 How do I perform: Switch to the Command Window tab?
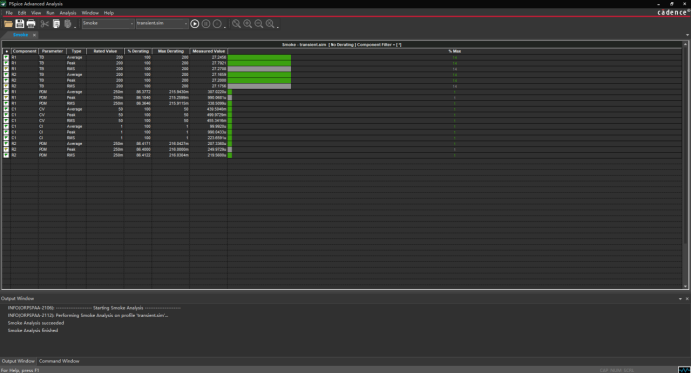pos(59,361)
